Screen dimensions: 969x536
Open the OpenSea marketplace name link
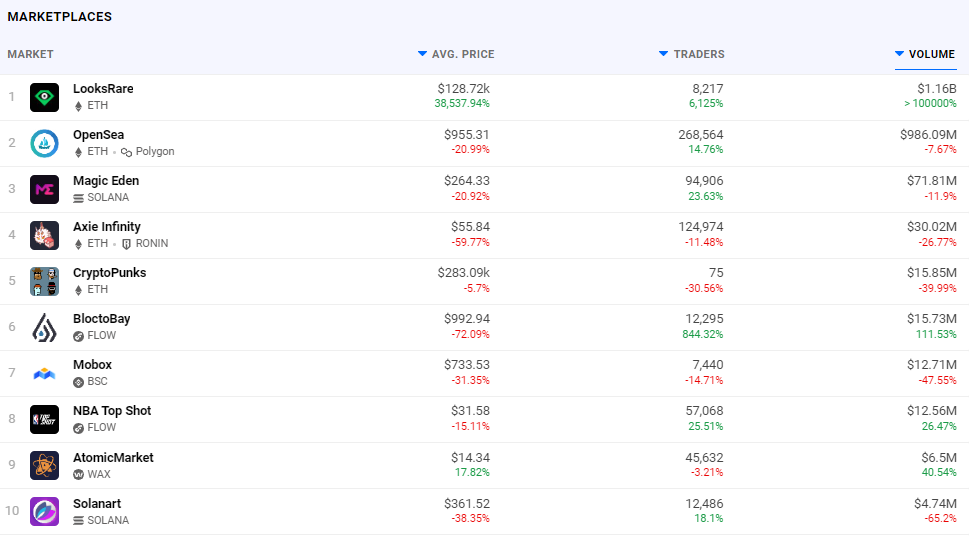98,135
